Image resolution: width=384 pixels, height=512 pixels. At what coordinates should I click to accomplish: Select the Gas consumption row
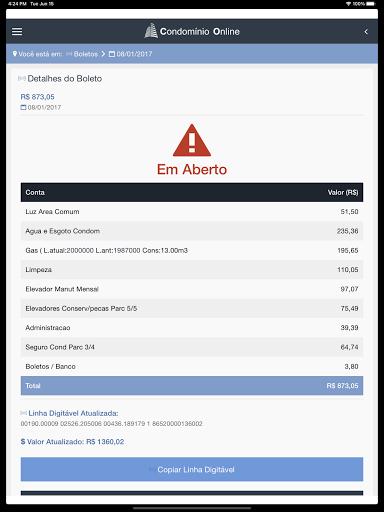click(x=192, y=250)
